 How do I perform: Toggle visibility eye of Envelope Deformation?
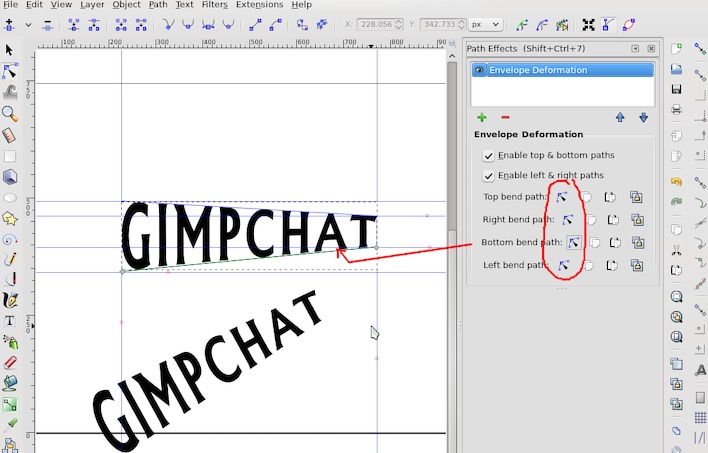[x=479, y=70]
